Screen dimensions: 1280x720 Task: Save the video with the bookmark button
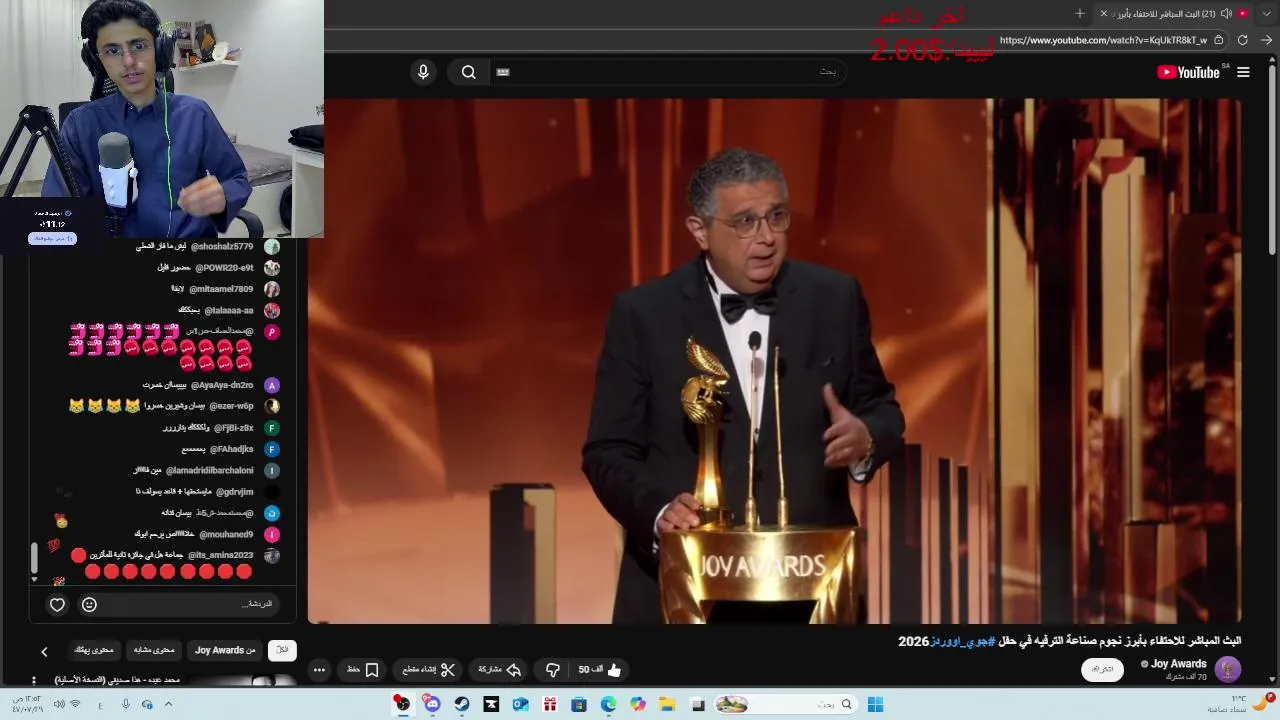click(363, 670)
